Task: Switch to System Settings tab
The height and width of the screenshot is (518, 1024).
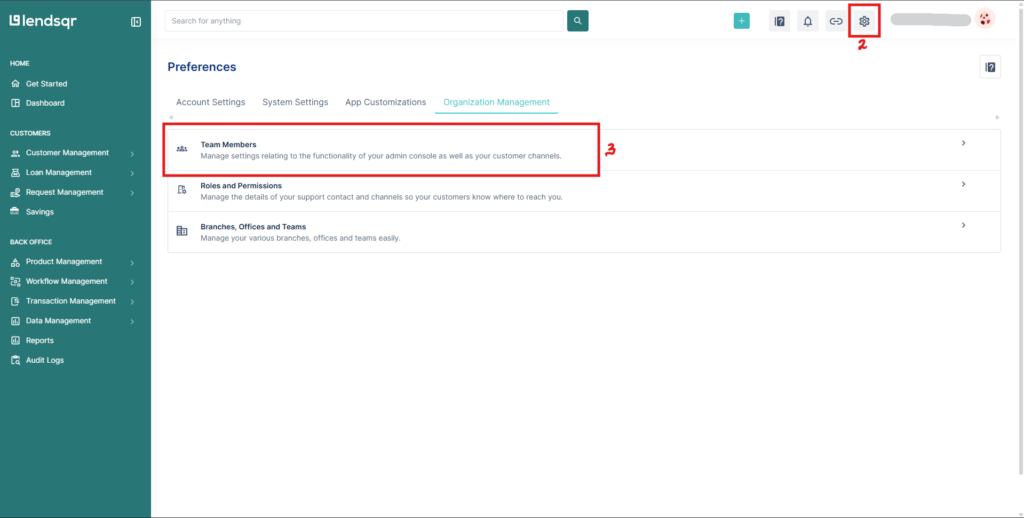Action: (x=295, y=103)
